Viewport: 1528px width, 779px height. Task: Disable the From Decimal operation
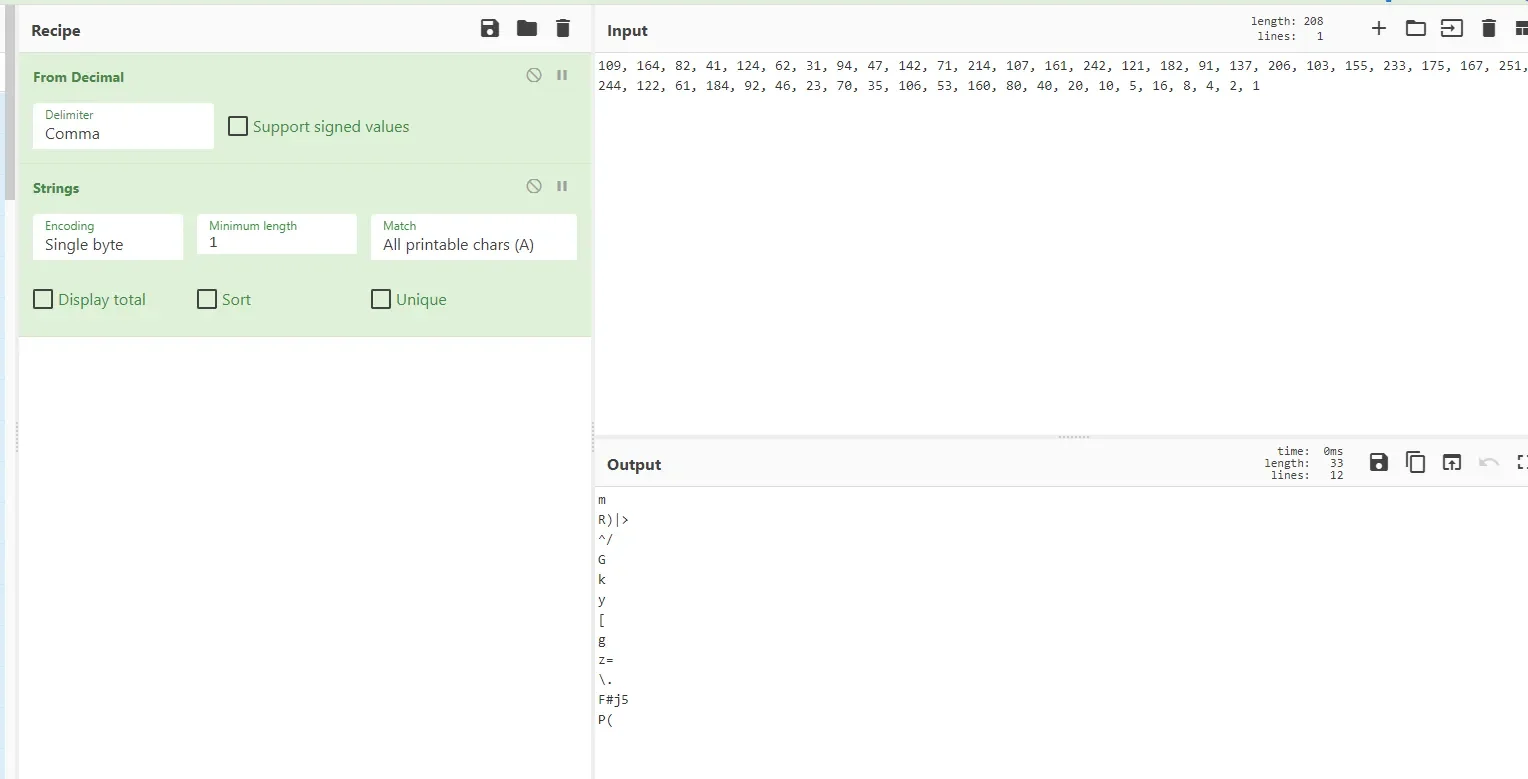(534, 76)
